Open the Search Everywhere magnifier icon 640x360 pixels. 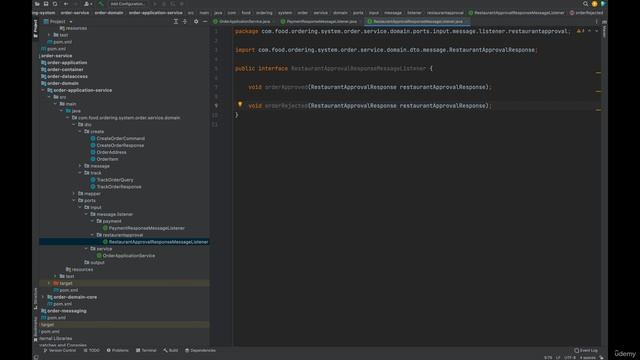585,4
